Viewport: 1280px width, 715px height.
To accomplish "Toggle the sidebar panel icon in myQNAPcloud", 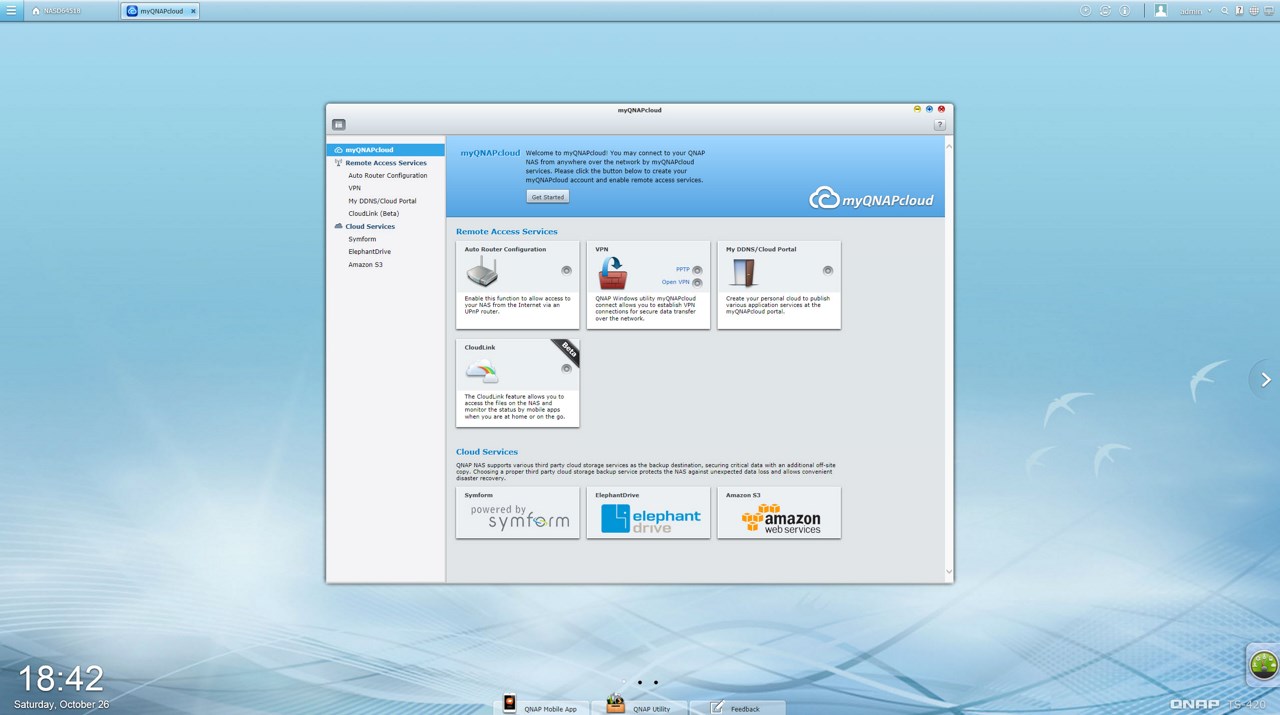I will point(339,125).
